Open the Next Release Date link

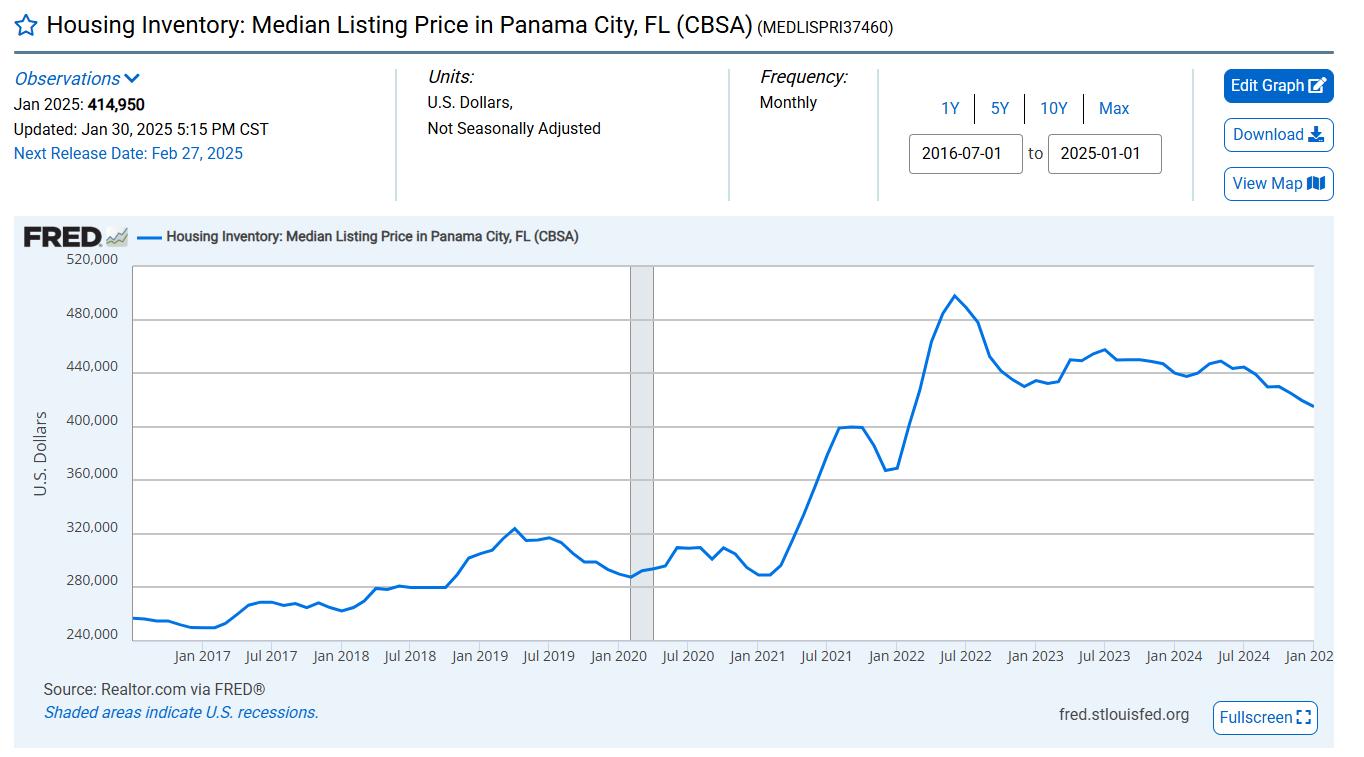coord(128,153)
